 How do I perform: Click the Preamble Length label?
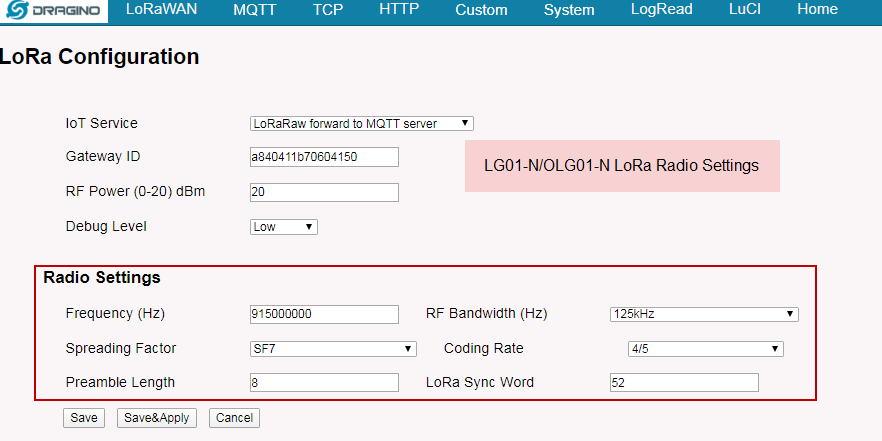120,382
